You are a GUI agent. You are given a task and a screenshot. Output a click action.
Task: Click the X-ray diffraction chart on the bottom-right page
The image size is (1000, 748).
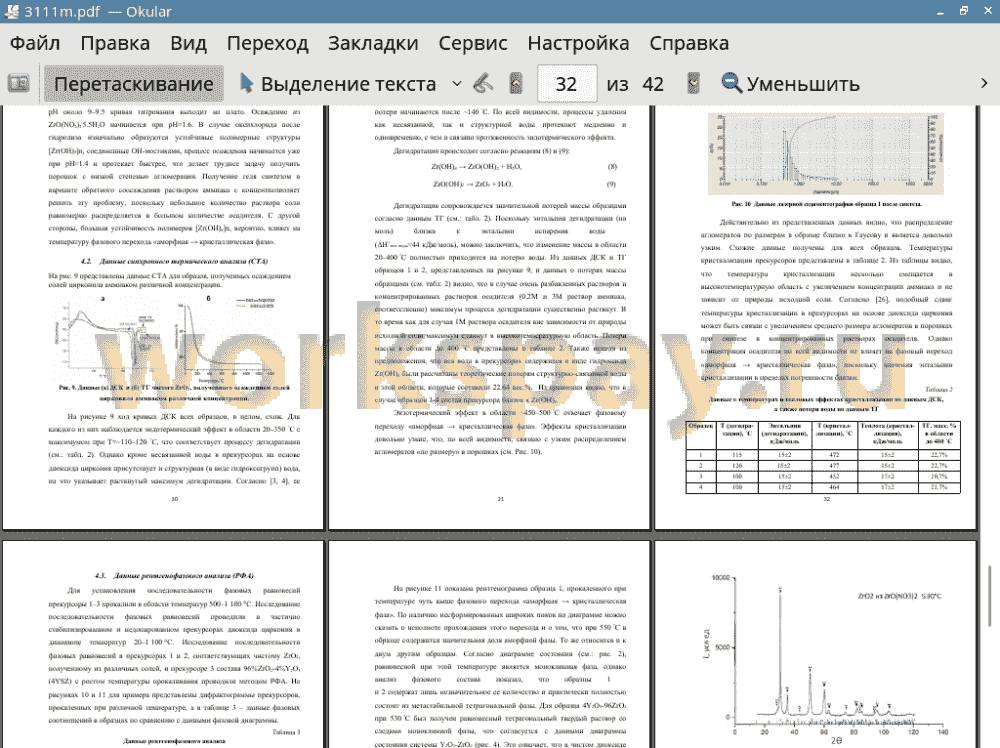coord(827,657)
